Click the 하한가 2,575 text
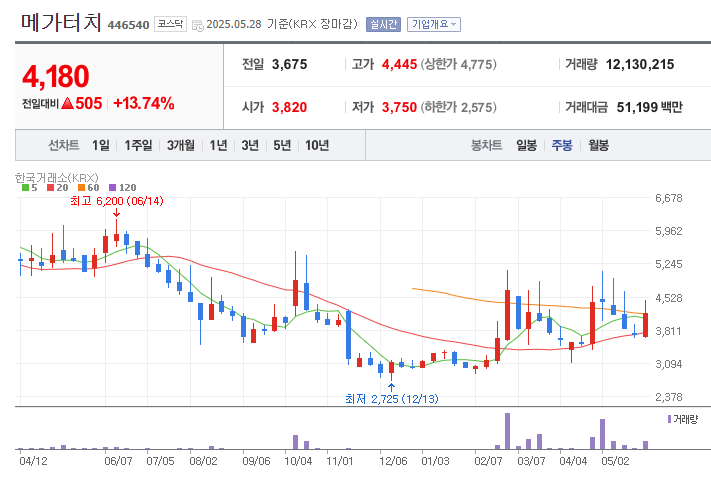 coord(458,107)
